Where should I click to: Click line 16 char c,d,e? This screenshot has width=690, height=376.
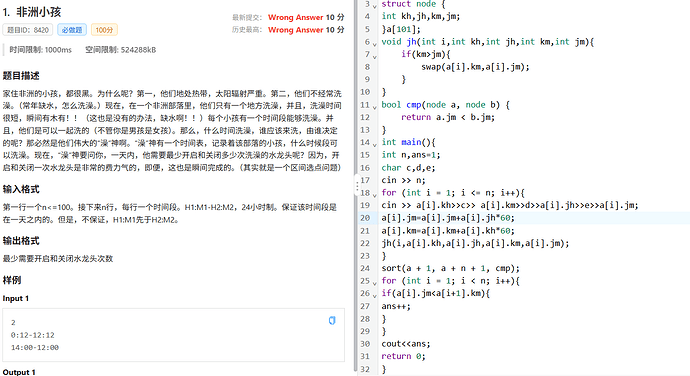[408, 168]
